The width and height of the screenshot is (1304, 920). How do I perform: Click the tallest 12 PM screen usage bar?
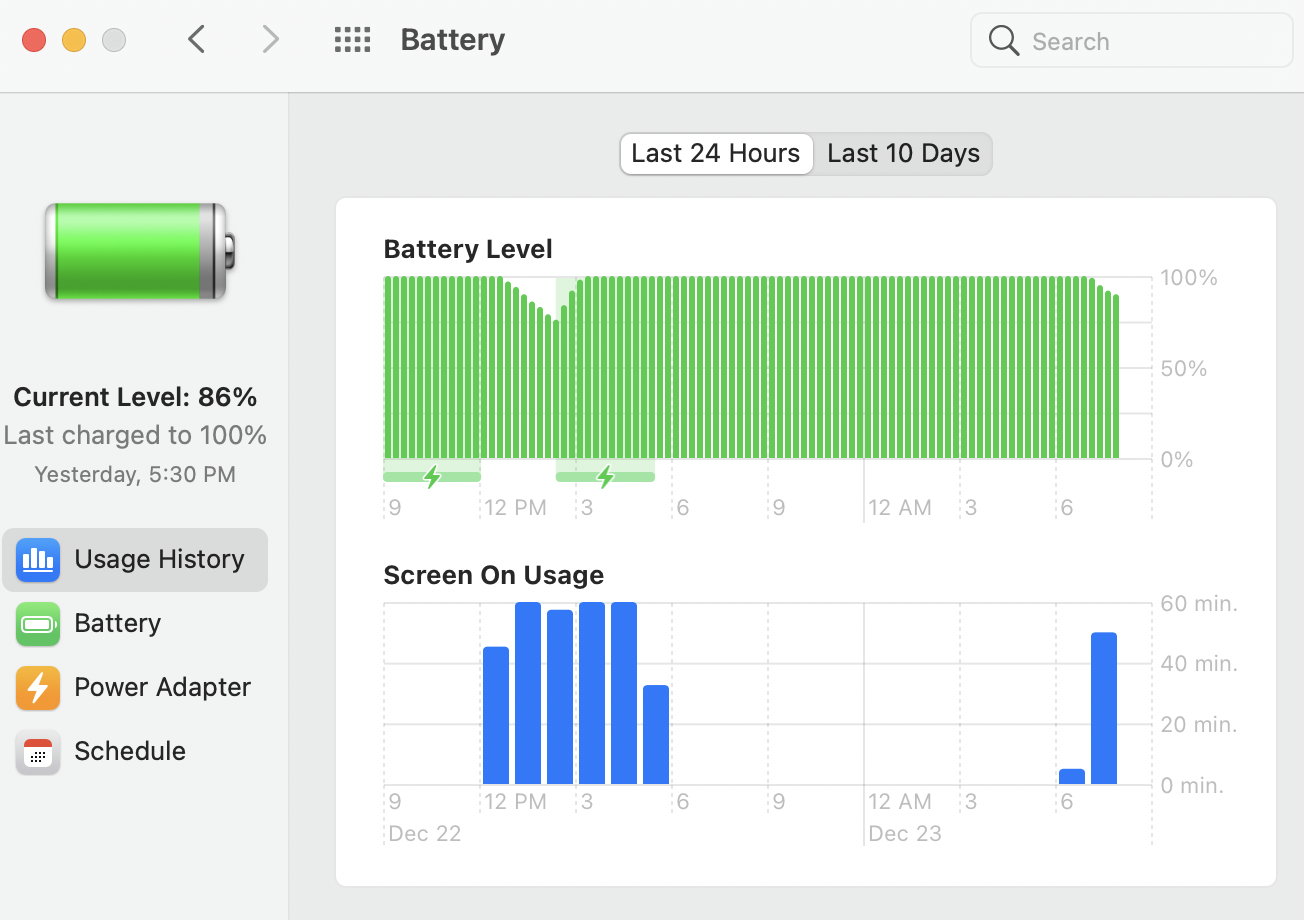click(528, 693)
